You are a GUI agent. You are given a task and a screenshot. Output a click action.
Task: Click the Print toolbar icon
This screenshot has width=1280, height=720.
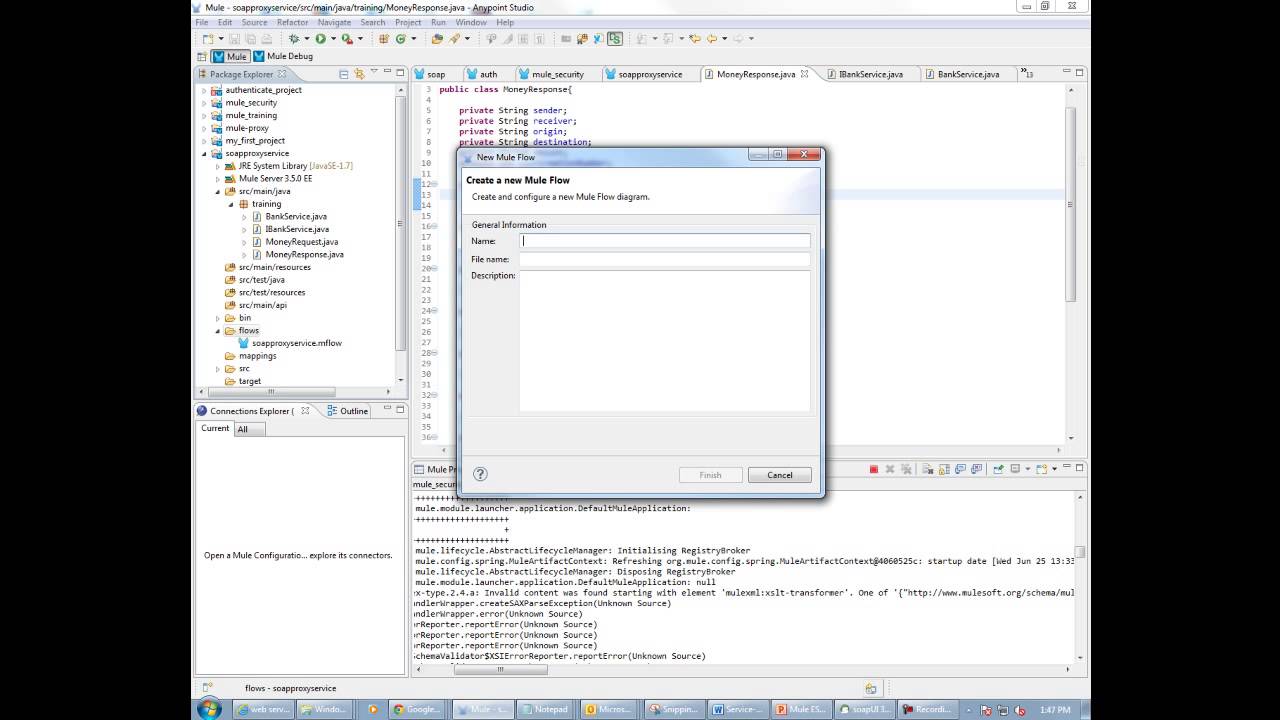[265, 39]
